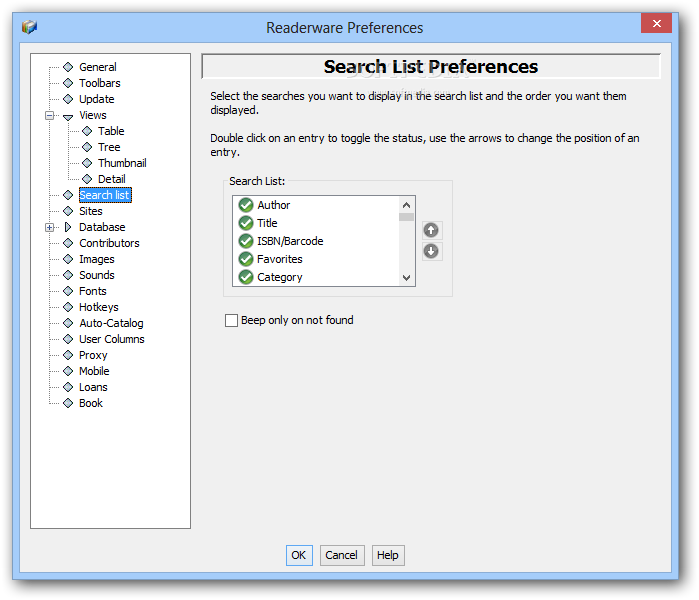Select the Views category
The width and height of the screenshot is (699, 600).
(x=93, y=115)
